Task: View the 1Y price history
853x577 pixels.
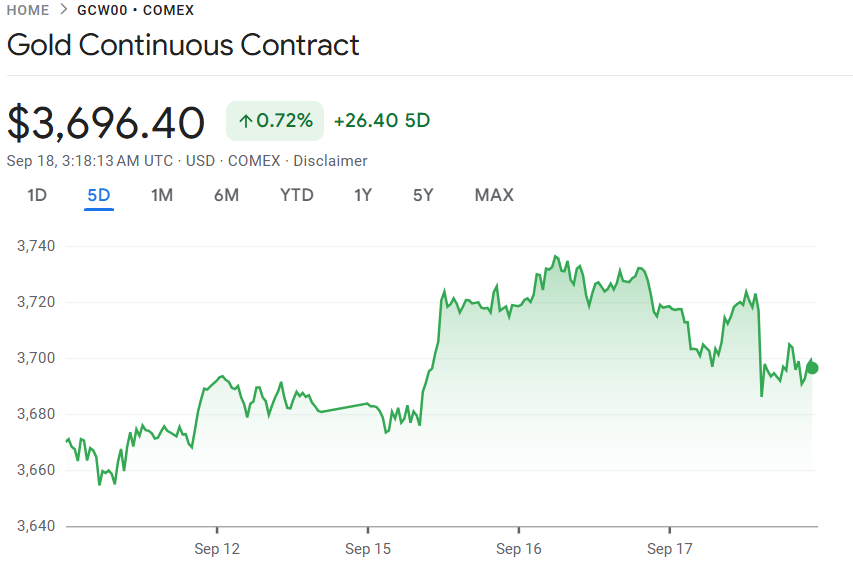Action: pyautogui.click(x=363, y=195)
